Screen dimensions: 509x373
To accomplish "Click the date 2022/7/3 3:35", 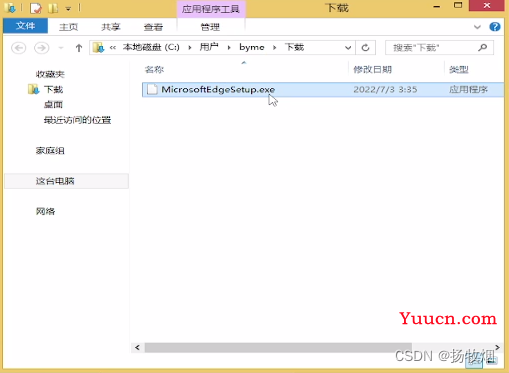I will 385,89.
